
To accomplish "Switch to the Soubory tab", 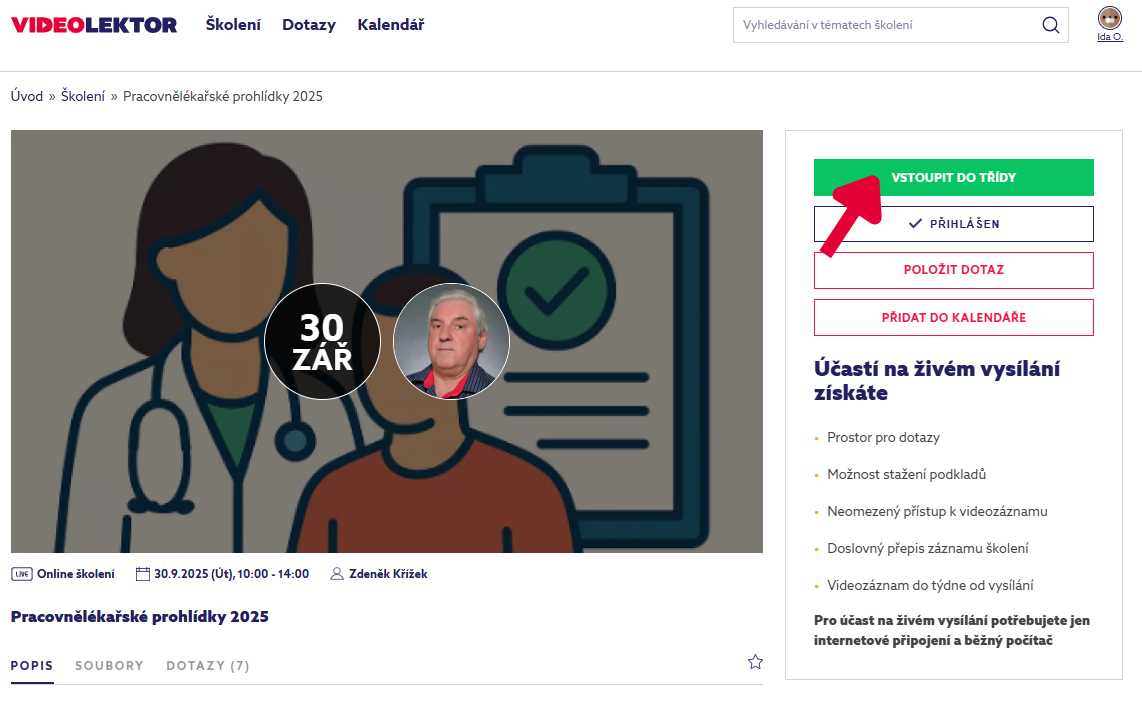I will point(109,666).
